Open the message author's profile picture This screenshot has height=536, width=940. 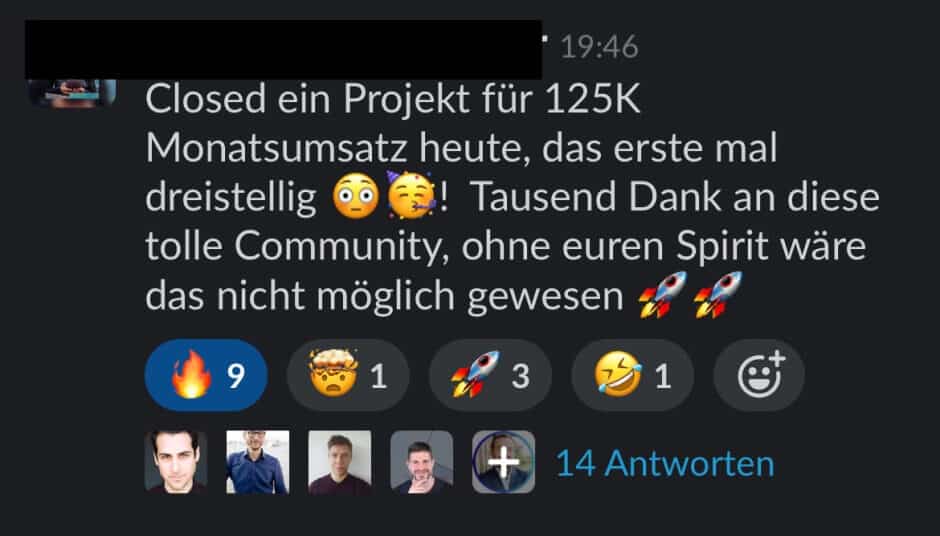click(72, 93)
